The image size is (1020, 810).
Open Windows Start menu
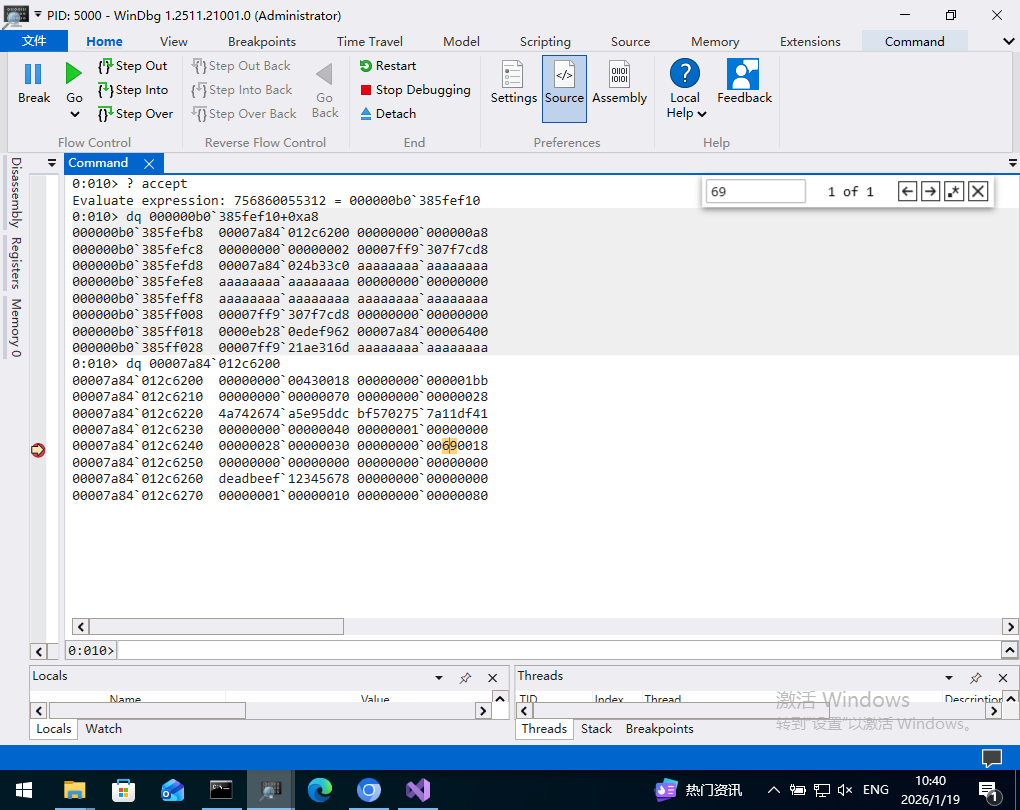(24, 790)
